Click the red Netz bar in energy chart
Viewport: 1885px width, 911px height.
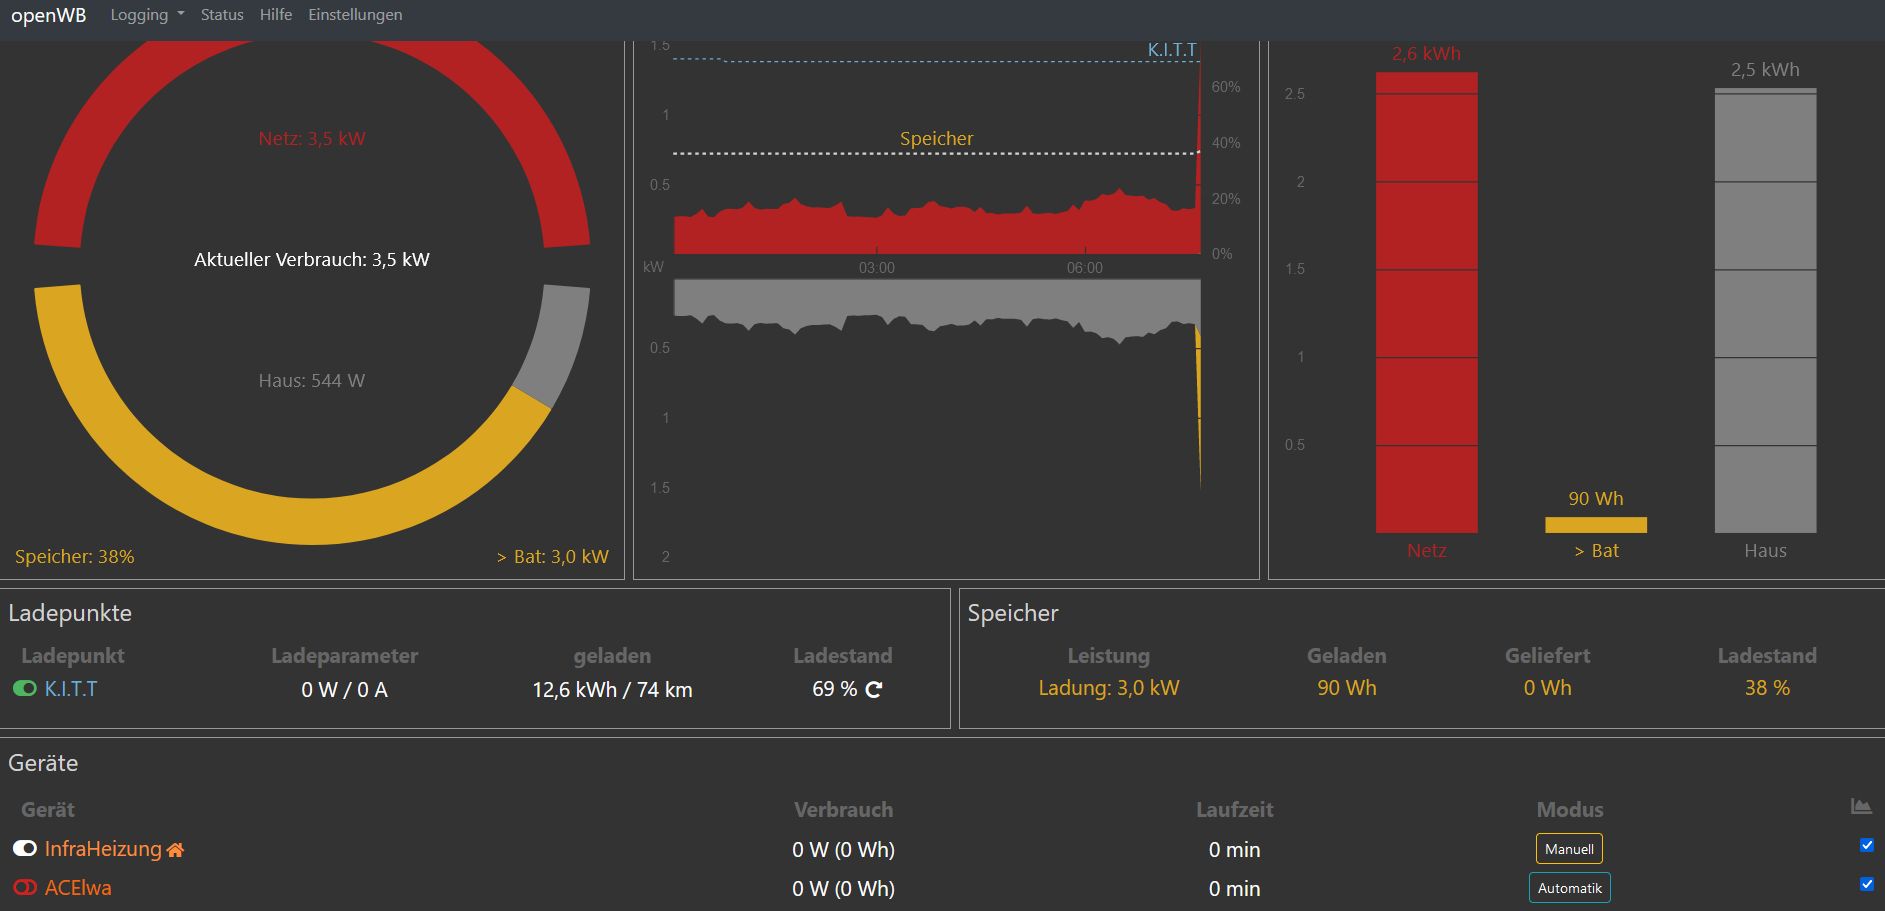(x=1426, y=300)
